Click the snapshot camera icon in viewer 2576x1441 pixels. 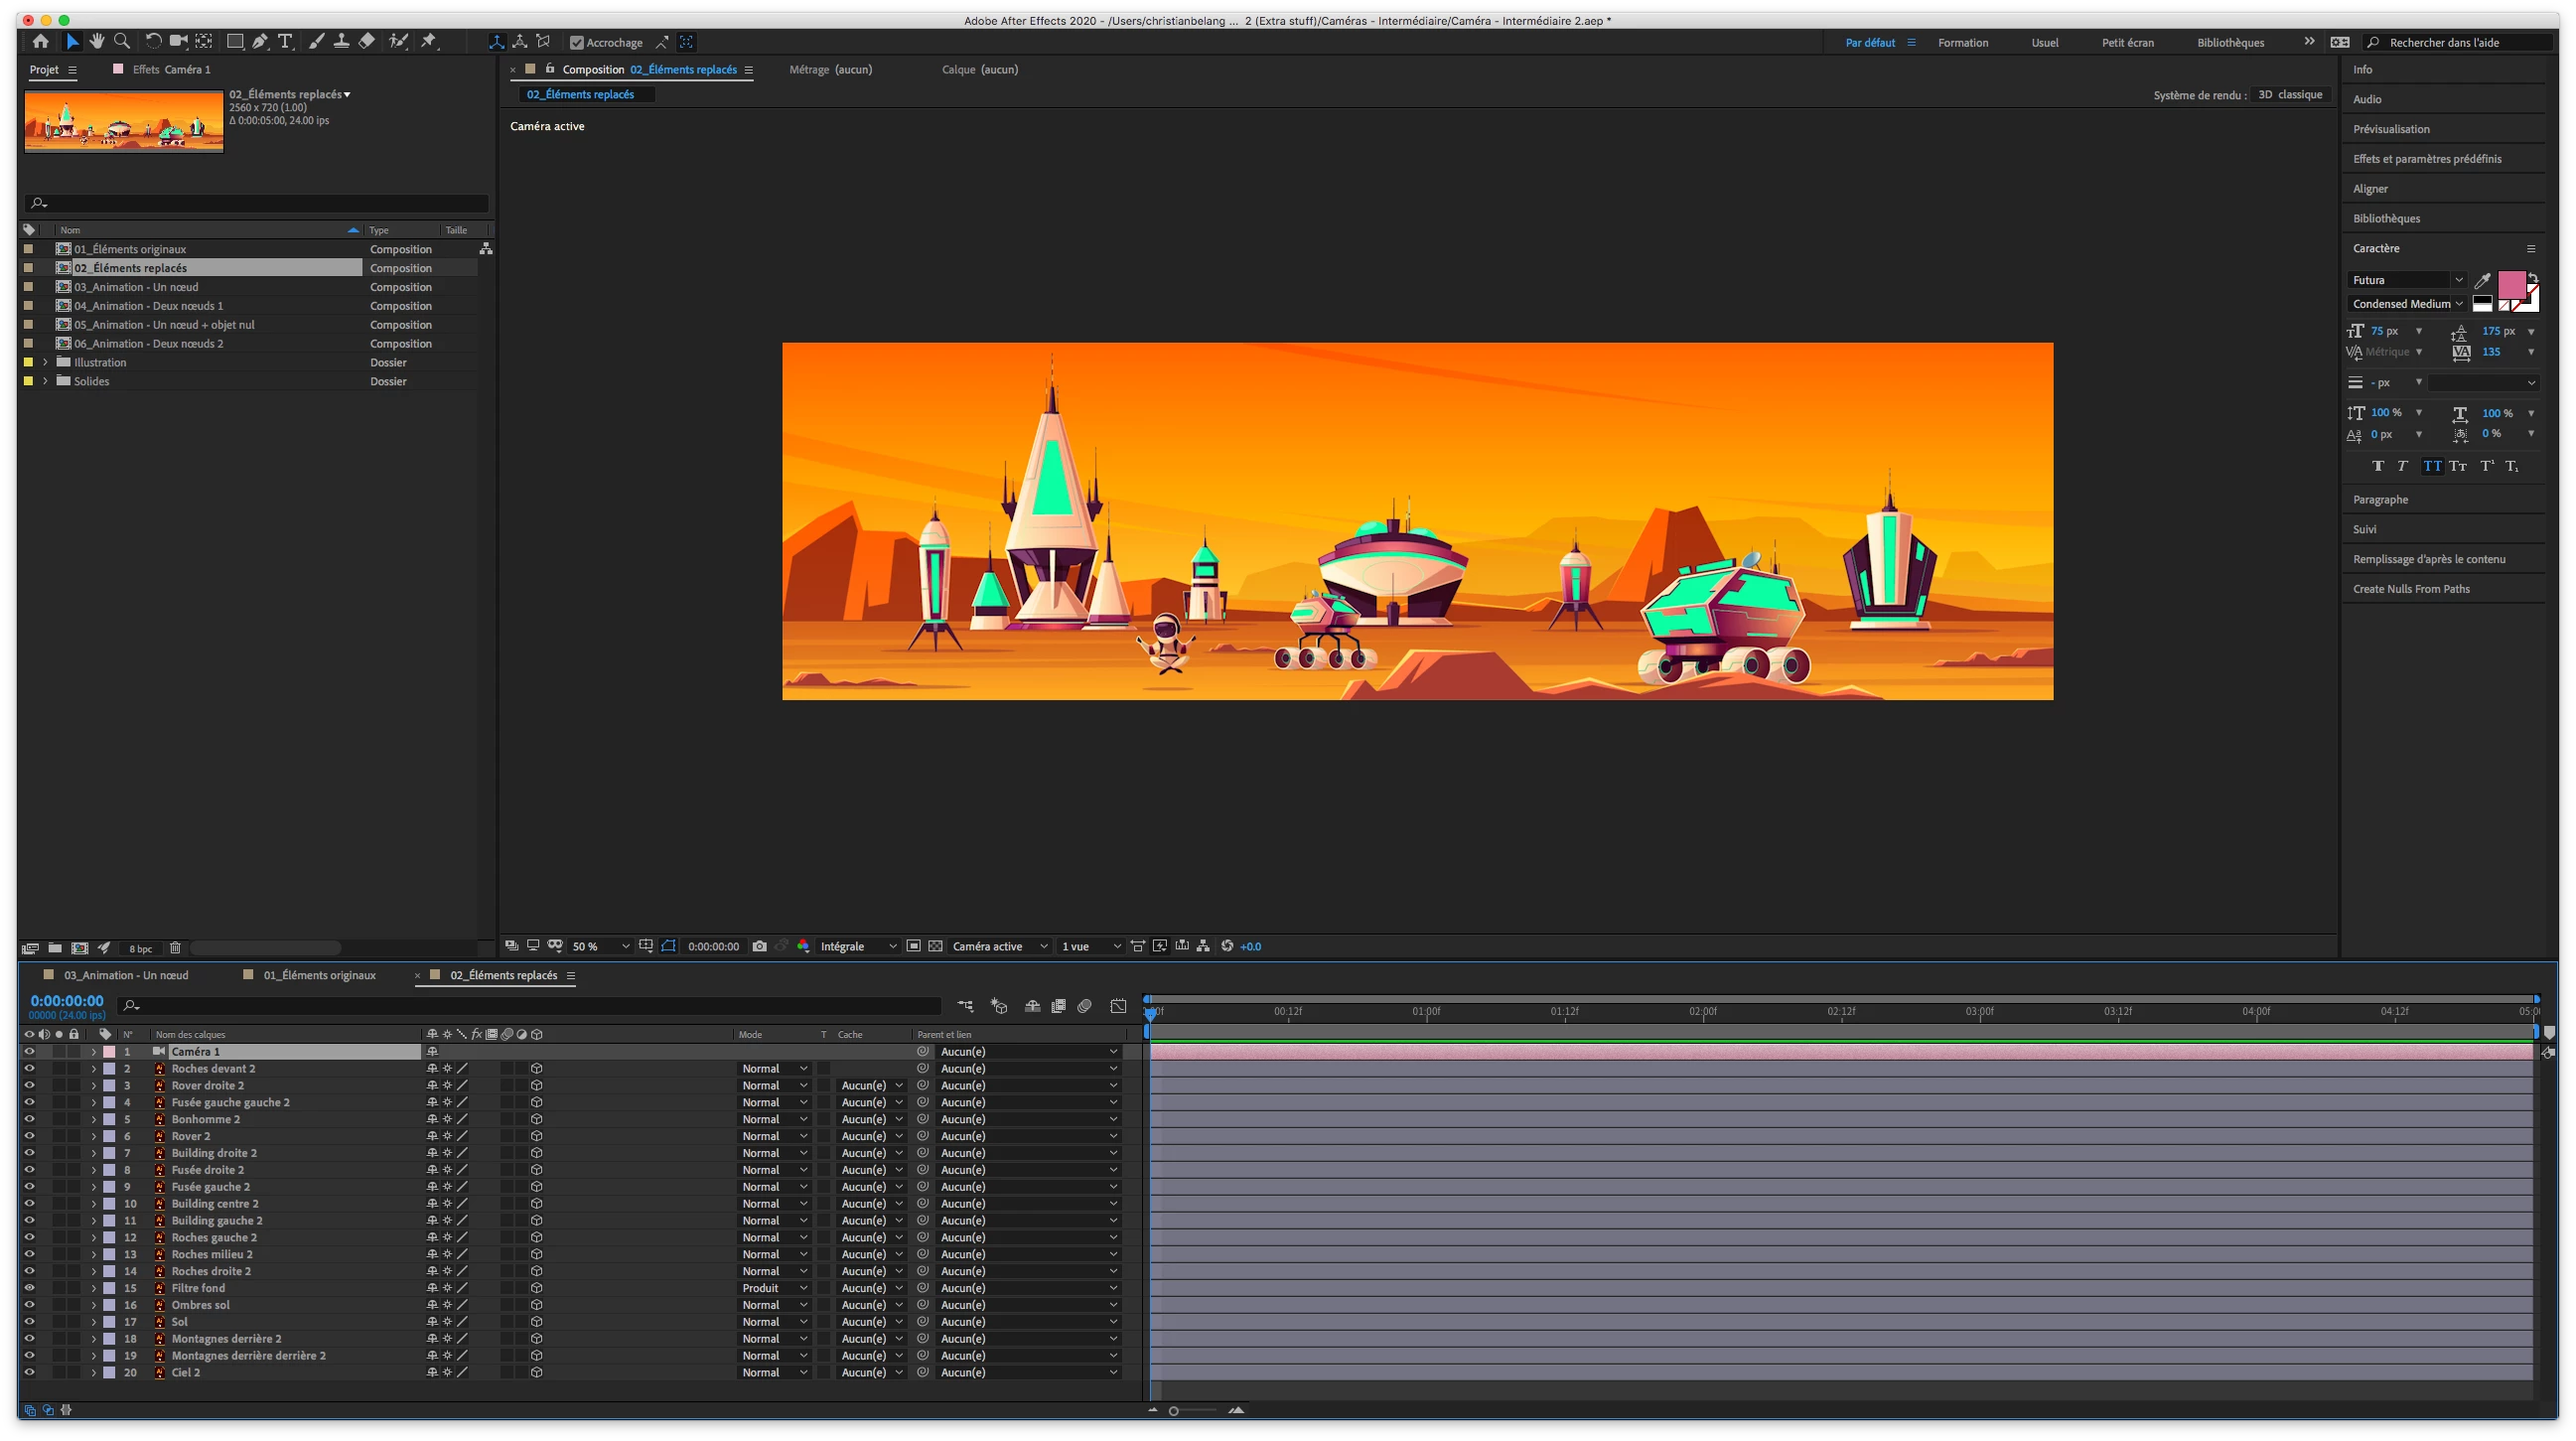[x=759, y=946]
